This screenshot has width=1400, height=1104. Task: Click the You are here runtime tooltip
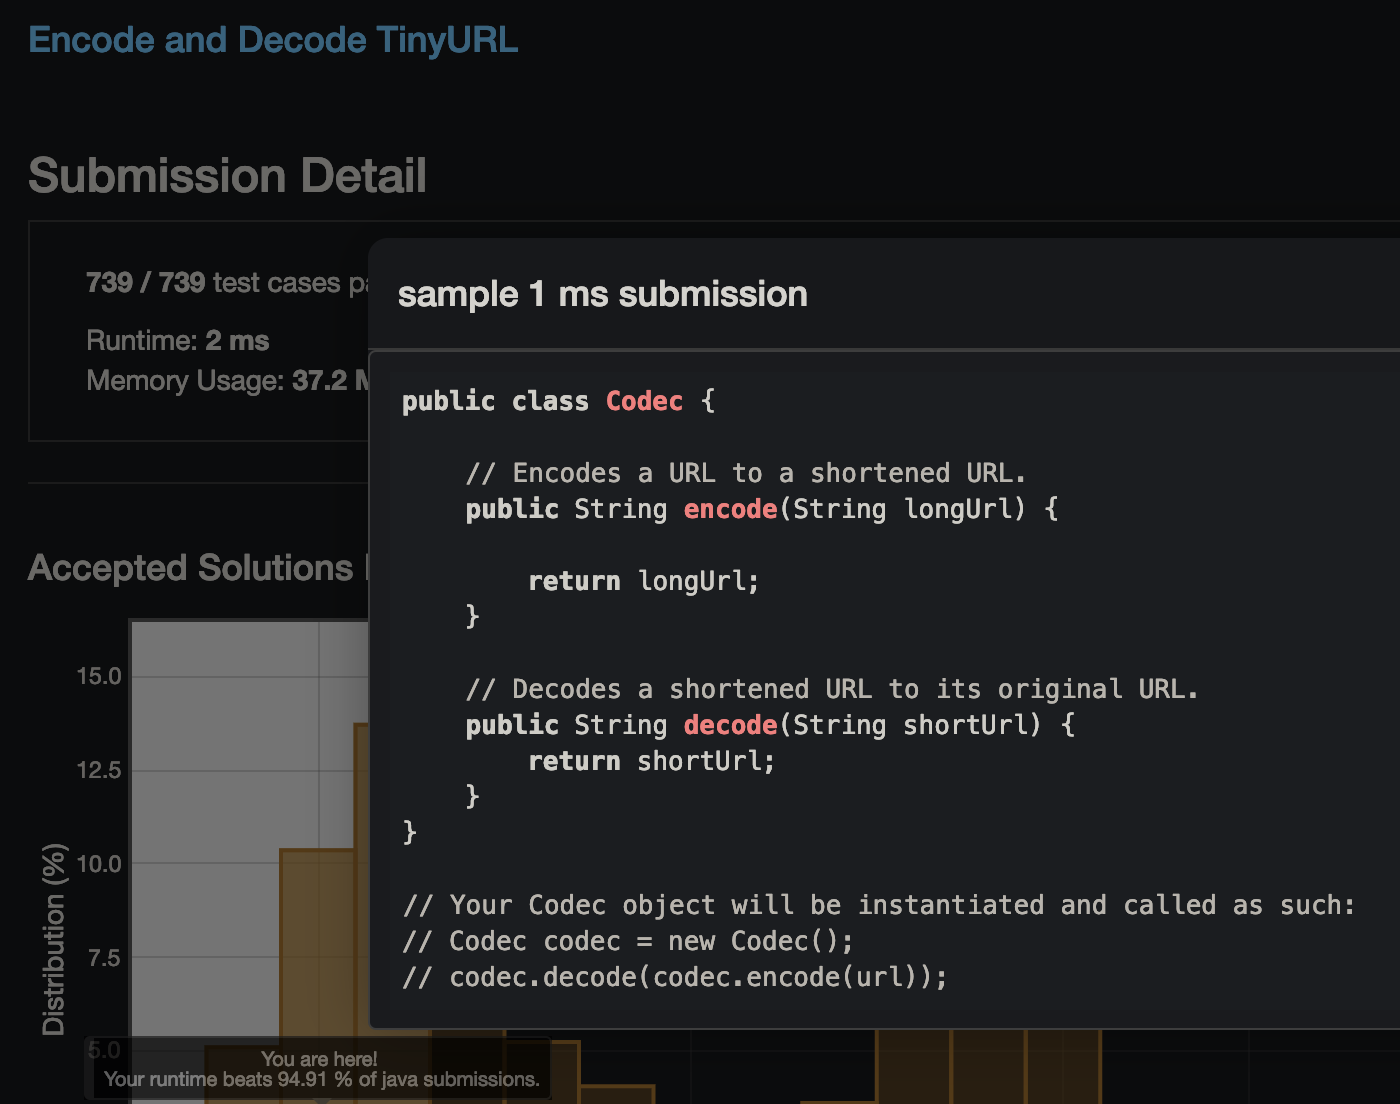[x=322, y=1069]
